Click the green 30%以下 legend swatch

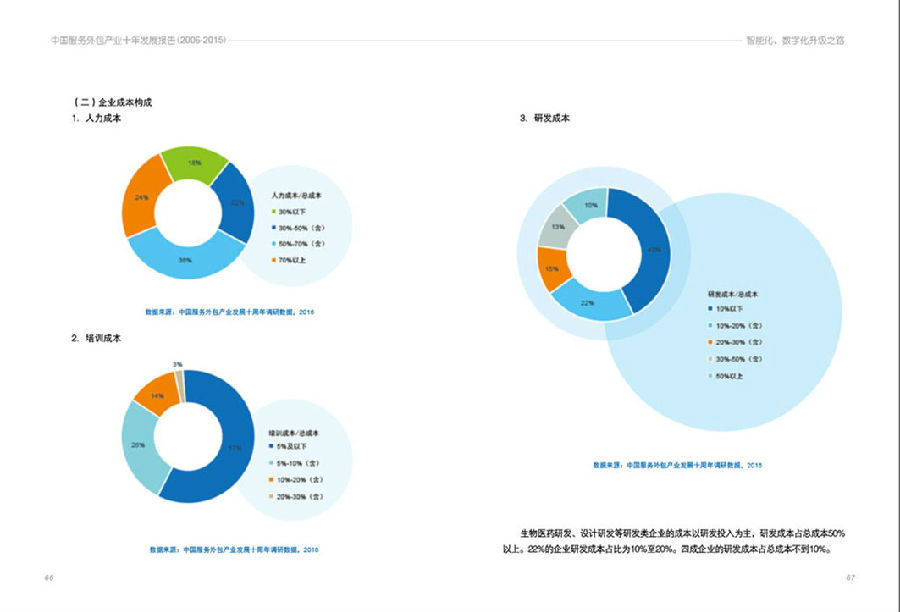(273, 212)
